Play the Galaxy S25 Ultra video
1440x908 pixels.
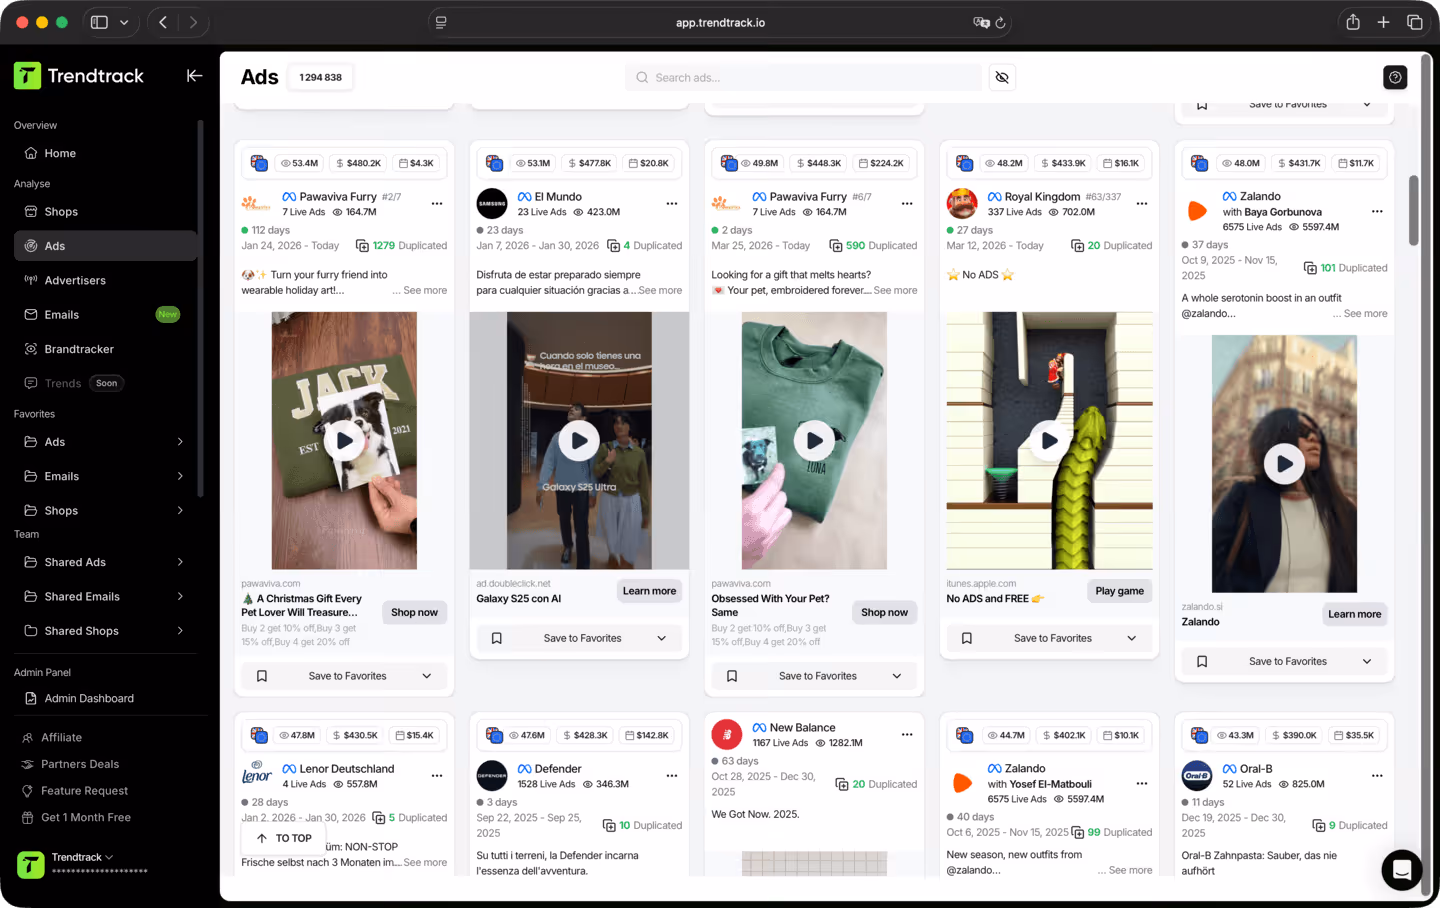click(579, 441)
